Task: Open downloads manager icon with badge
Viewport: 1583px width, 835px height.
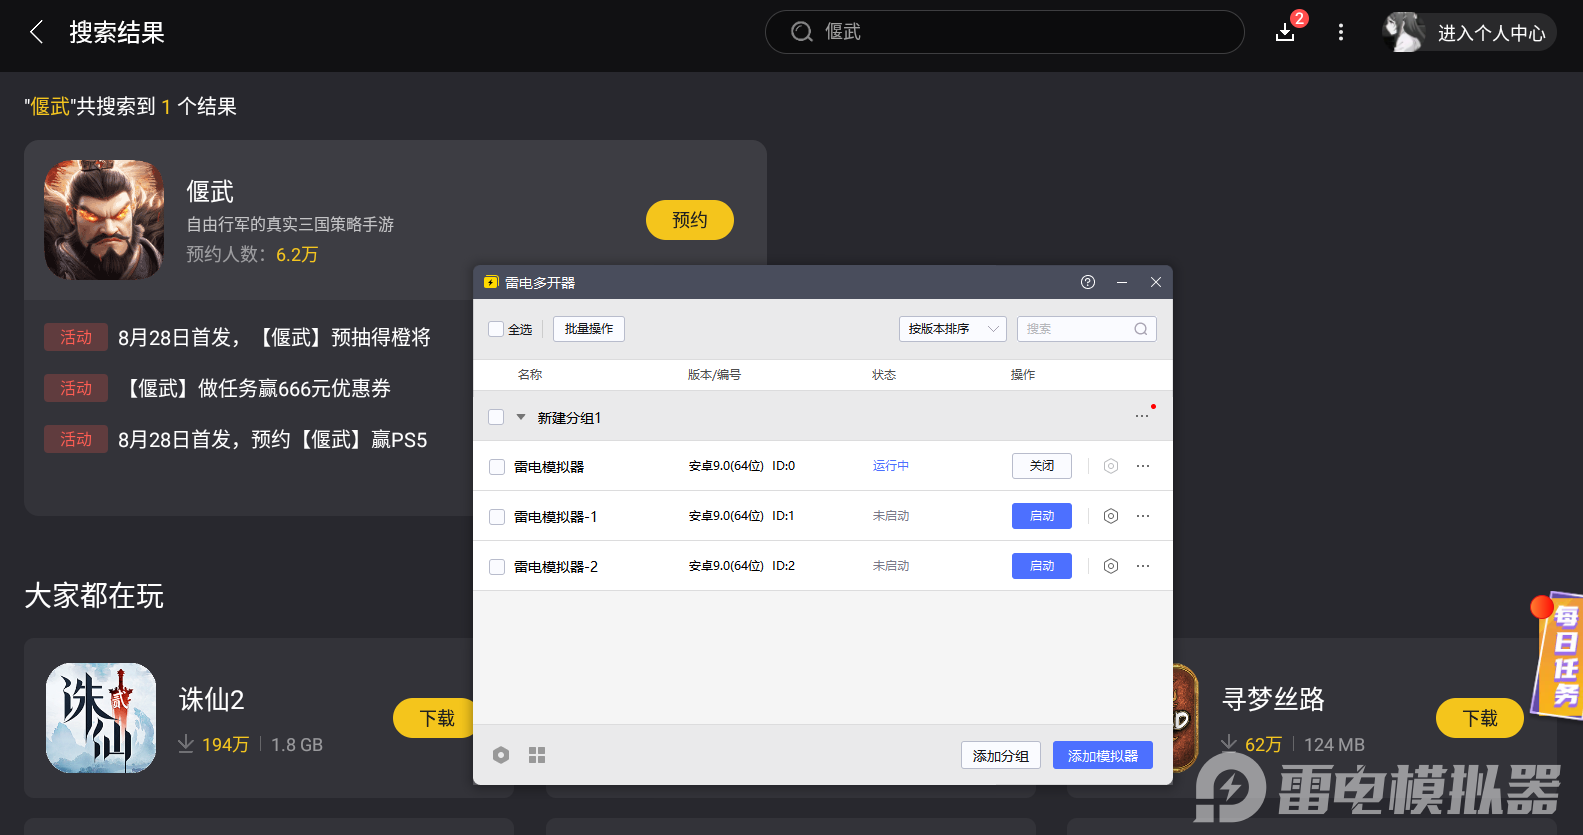Action: [x=1286, y=32]
